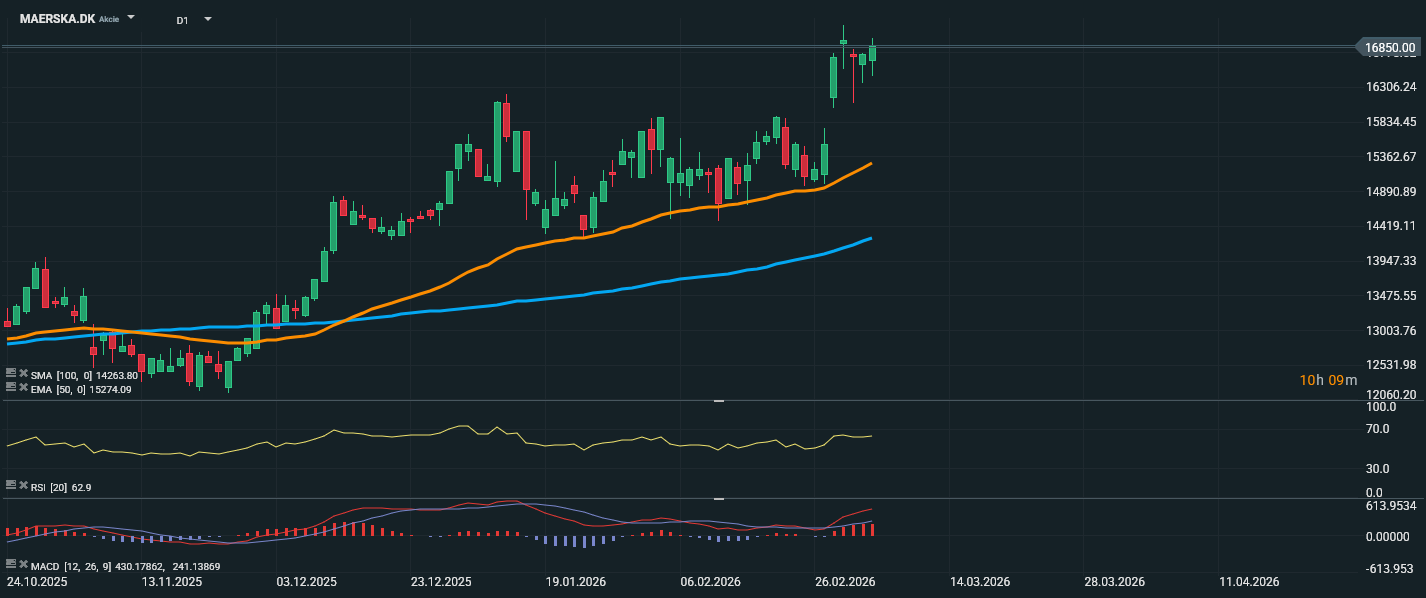This screenshot has width=1426, height=598.
Task: Open settings icon for EMA indicator
Action: pos(11,388)
